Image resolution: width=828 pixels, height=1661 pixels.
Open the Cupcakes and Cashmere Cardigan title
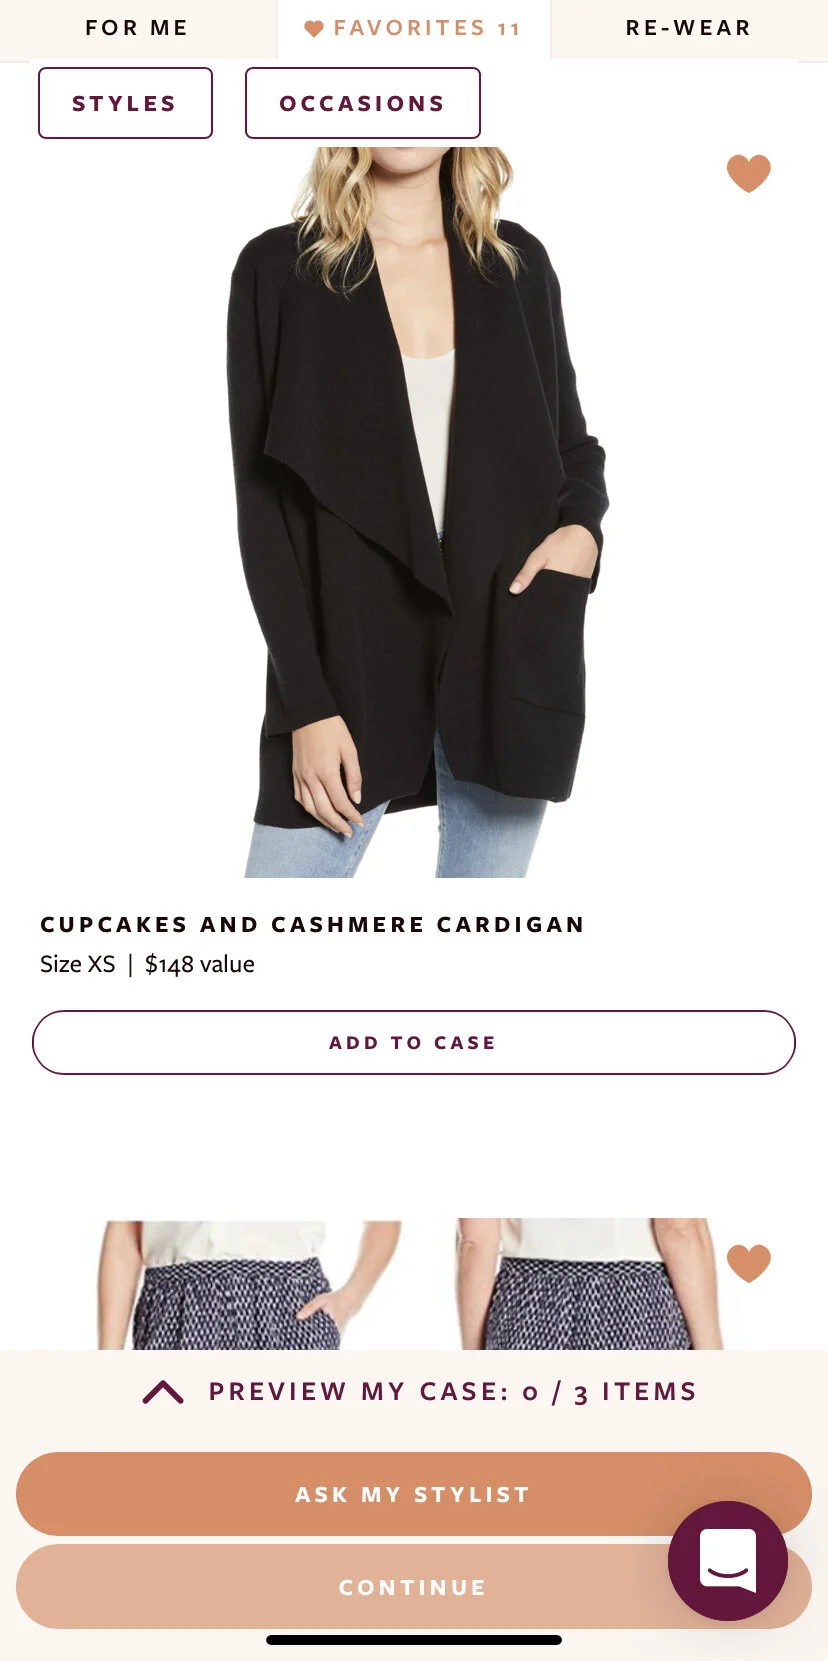click(x=312, y=924)
